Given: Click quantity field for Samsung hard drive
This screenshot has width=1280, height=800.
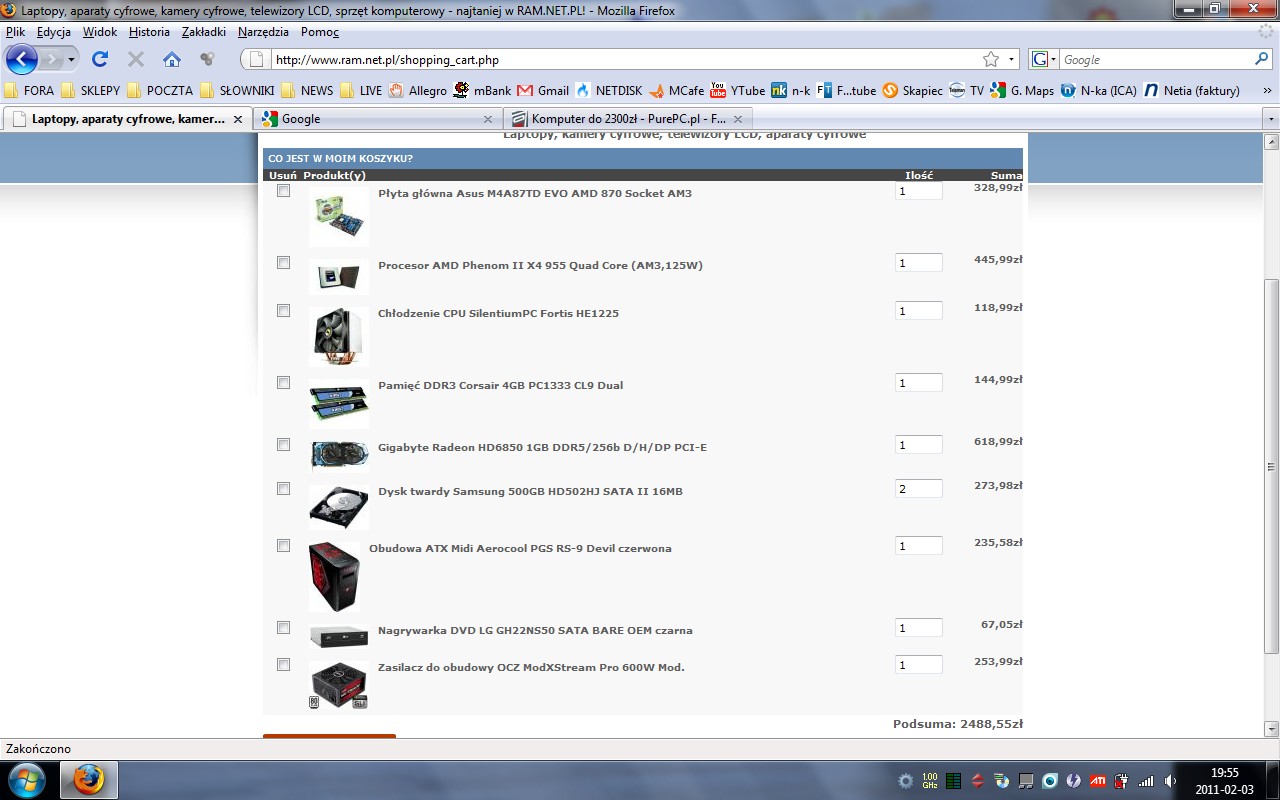Looking at the screenshot, I should tap(918, 489).
